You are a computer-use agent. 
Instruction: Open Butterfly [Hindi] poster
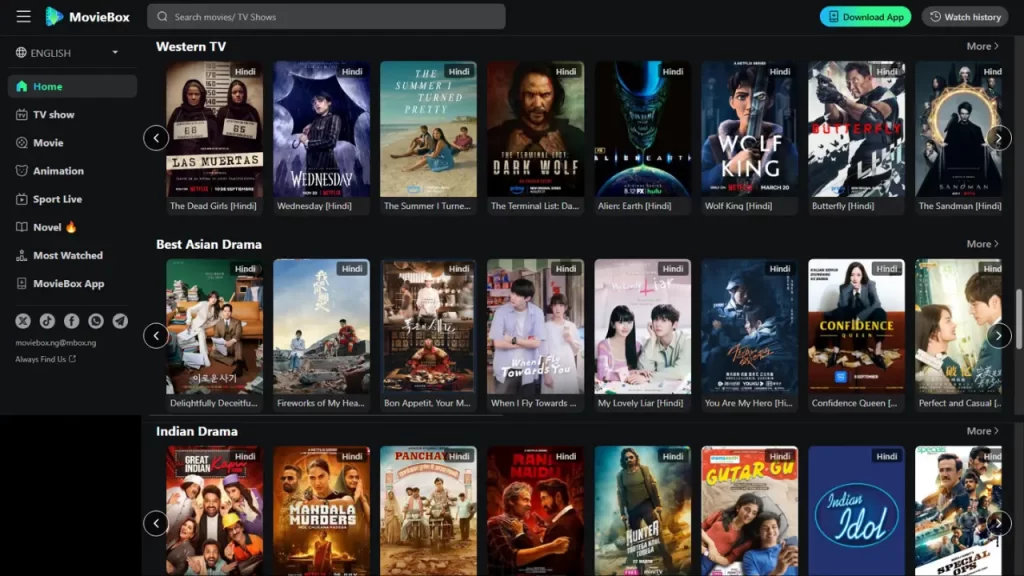pos(857,129)
